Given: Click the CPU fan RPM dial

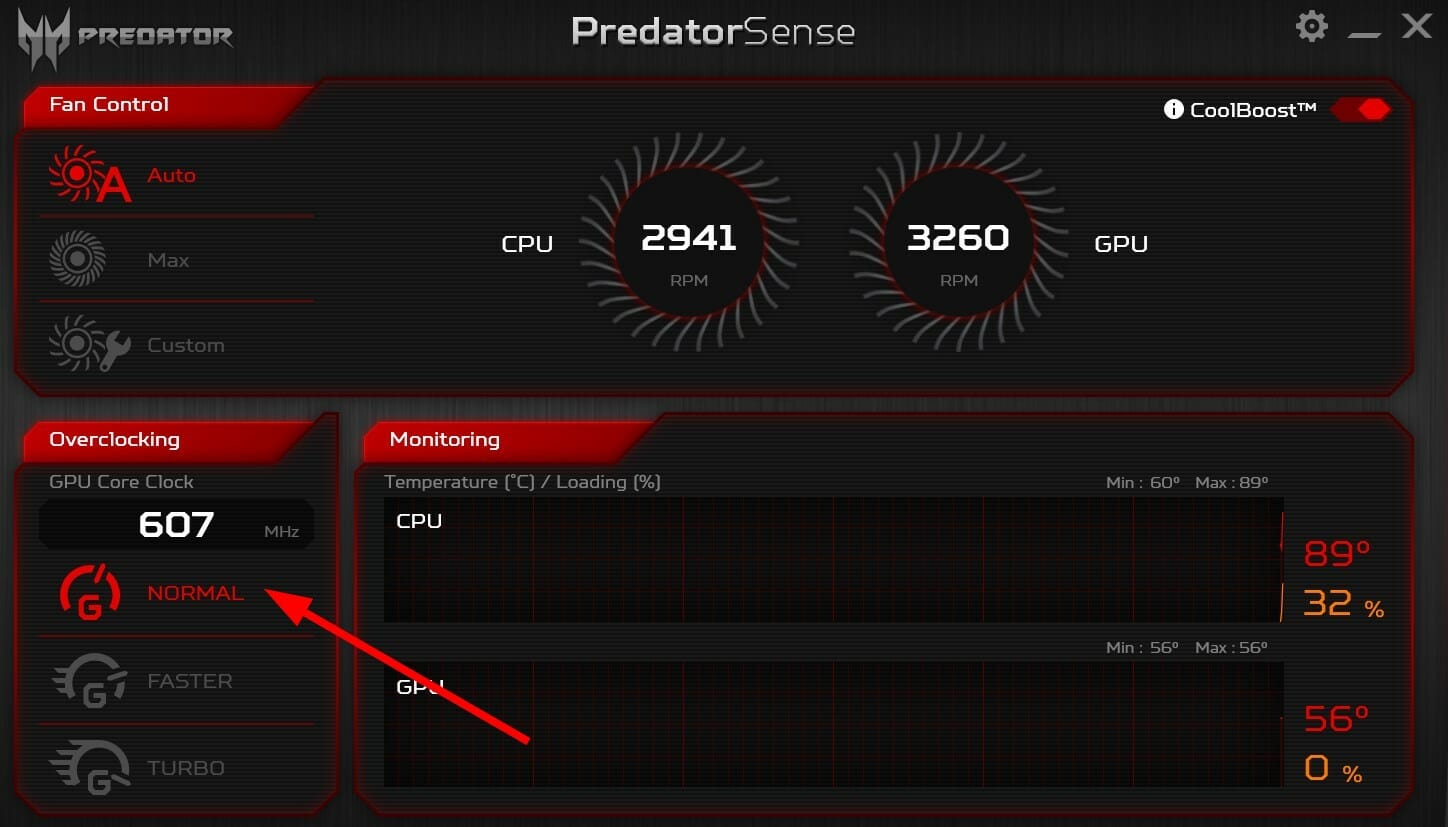Looking at the screenshot, I should pyautogui.click(x=689, y=243).
